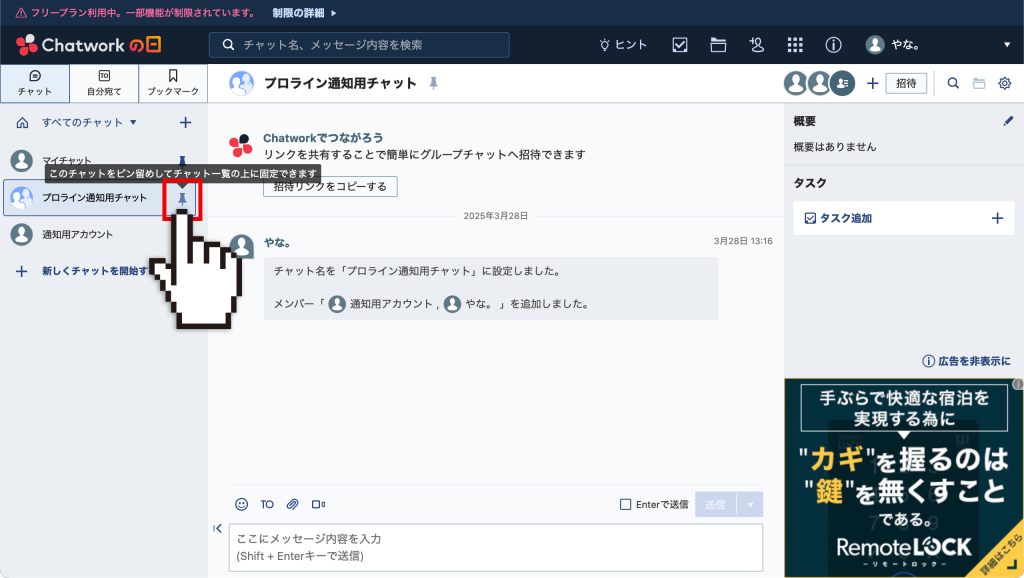Switch to the ブックマーク tab
This screenshot has height=578, width=1024.
(172, 83)
